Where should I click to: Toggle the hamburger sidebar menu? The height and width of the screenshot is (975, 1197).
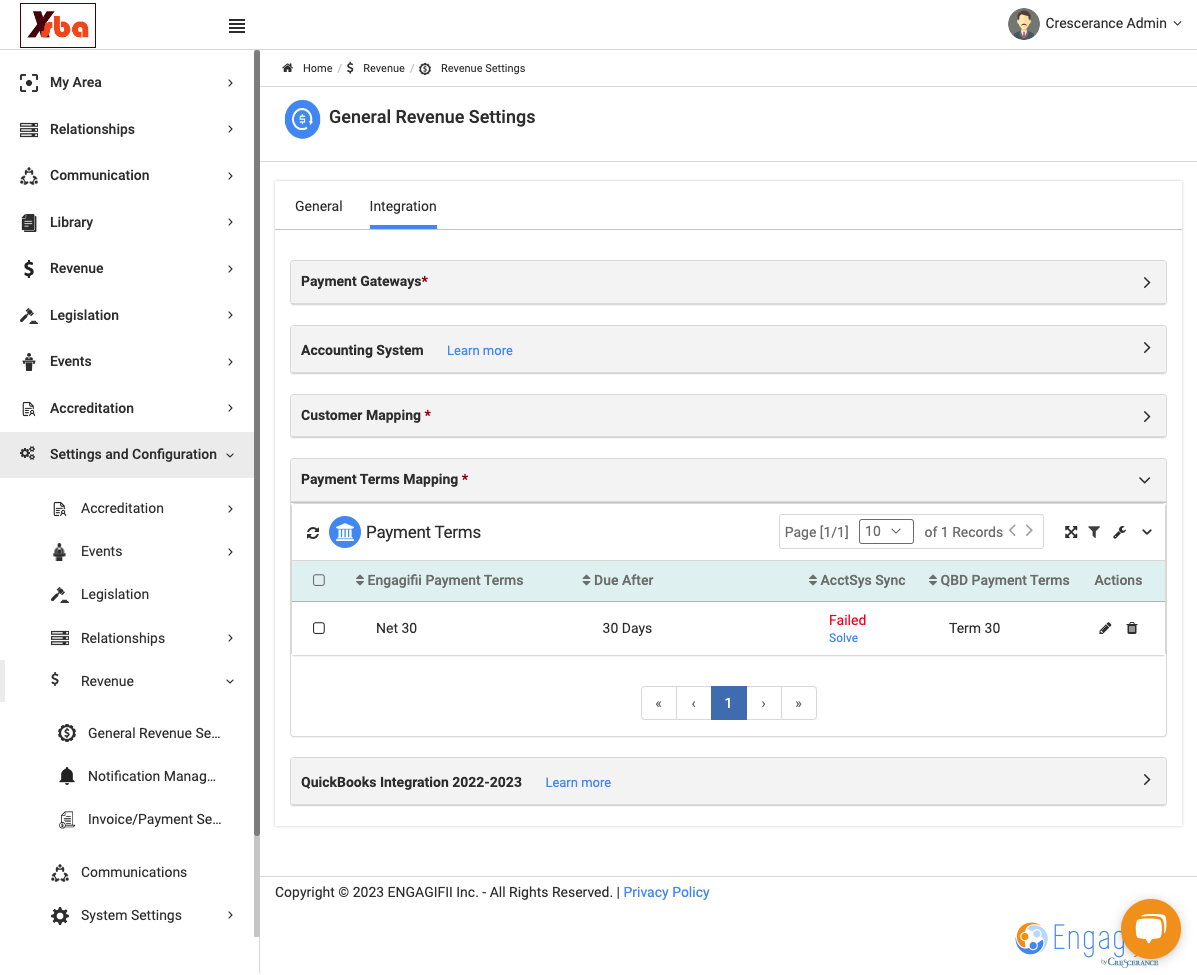click(237, 26)
